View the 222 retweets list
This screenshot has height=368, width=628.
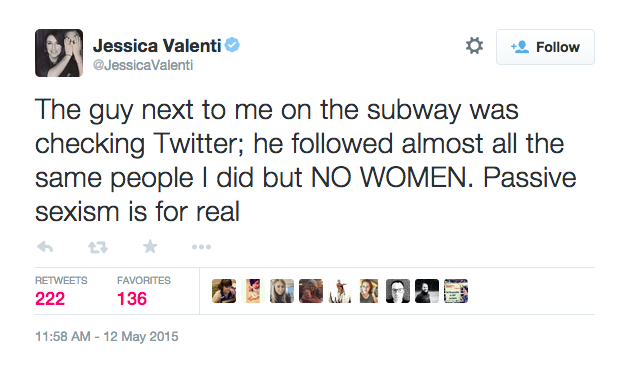pos(61,292)
